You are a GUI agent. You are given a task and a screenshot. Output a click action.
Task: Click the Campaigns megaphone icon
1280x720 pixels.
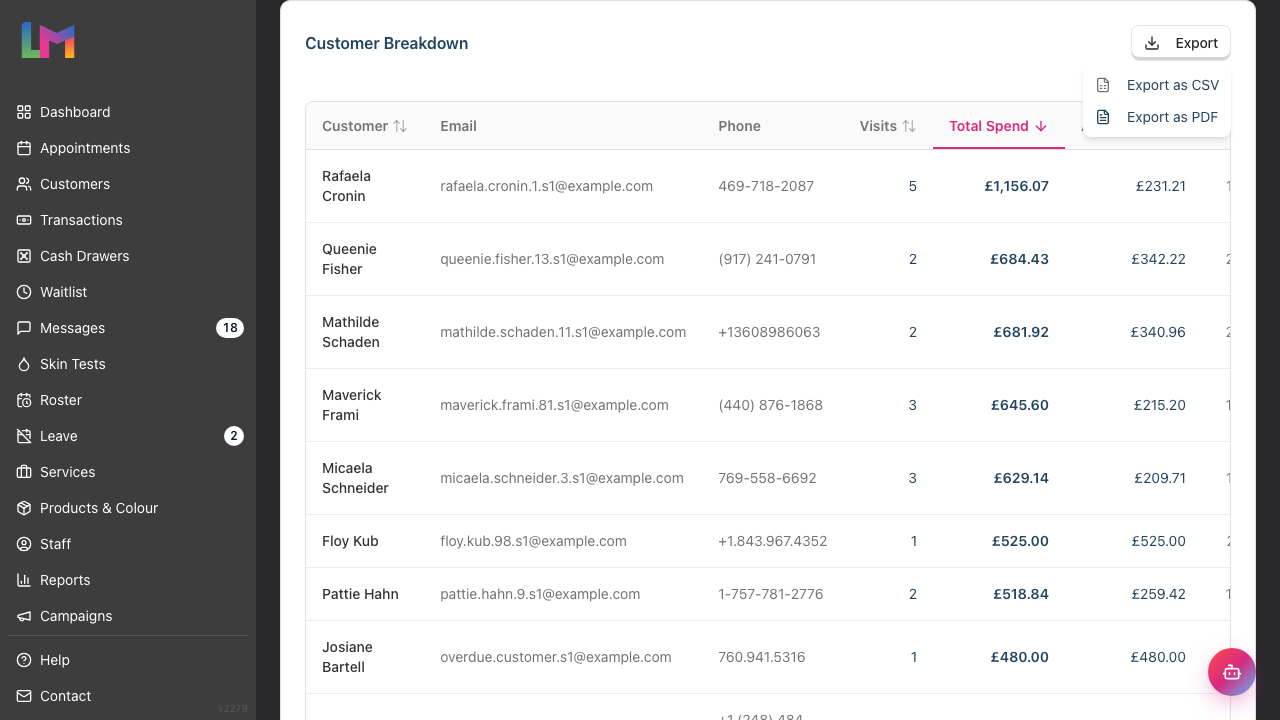click(24, 616)
